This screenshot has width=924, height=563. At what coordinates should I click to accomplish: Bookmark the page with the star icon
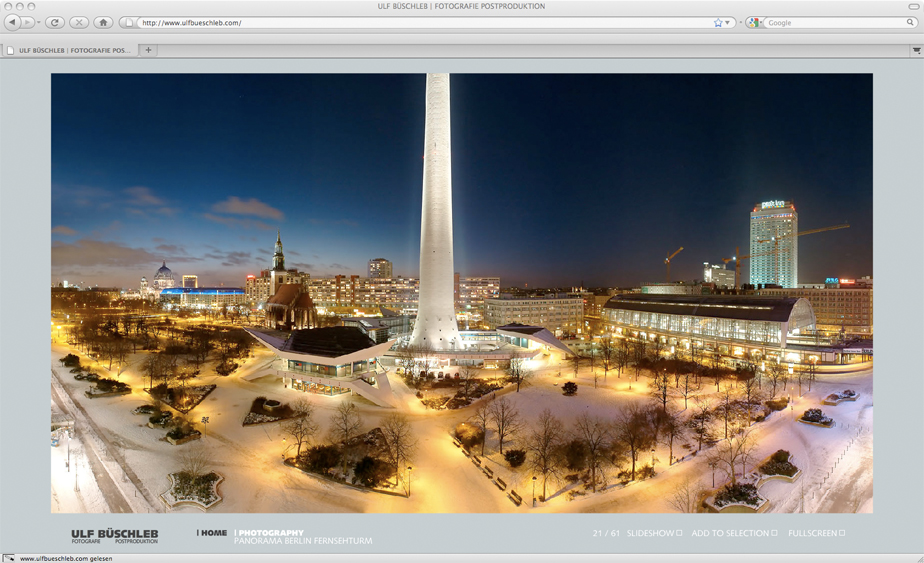pos(718,22)
